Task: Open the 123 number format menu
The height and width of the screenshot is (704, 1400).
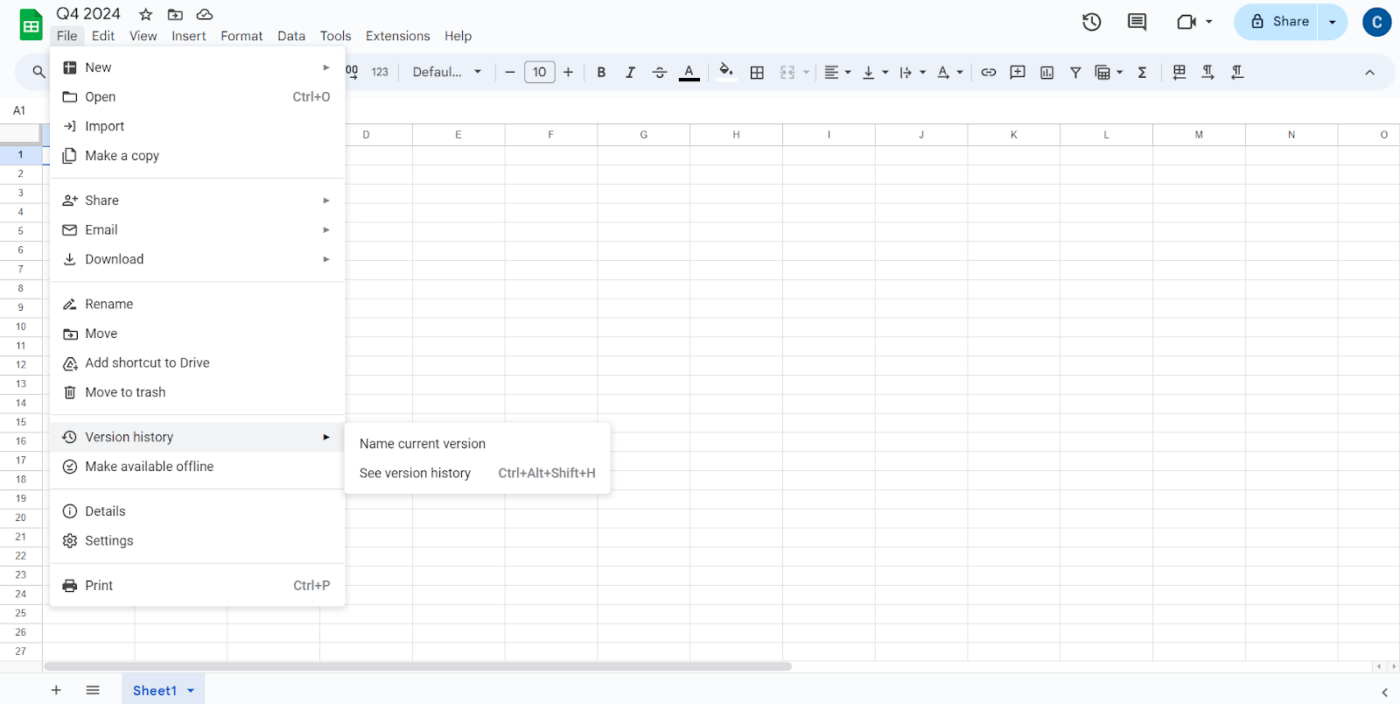Action: click(380, 72)
